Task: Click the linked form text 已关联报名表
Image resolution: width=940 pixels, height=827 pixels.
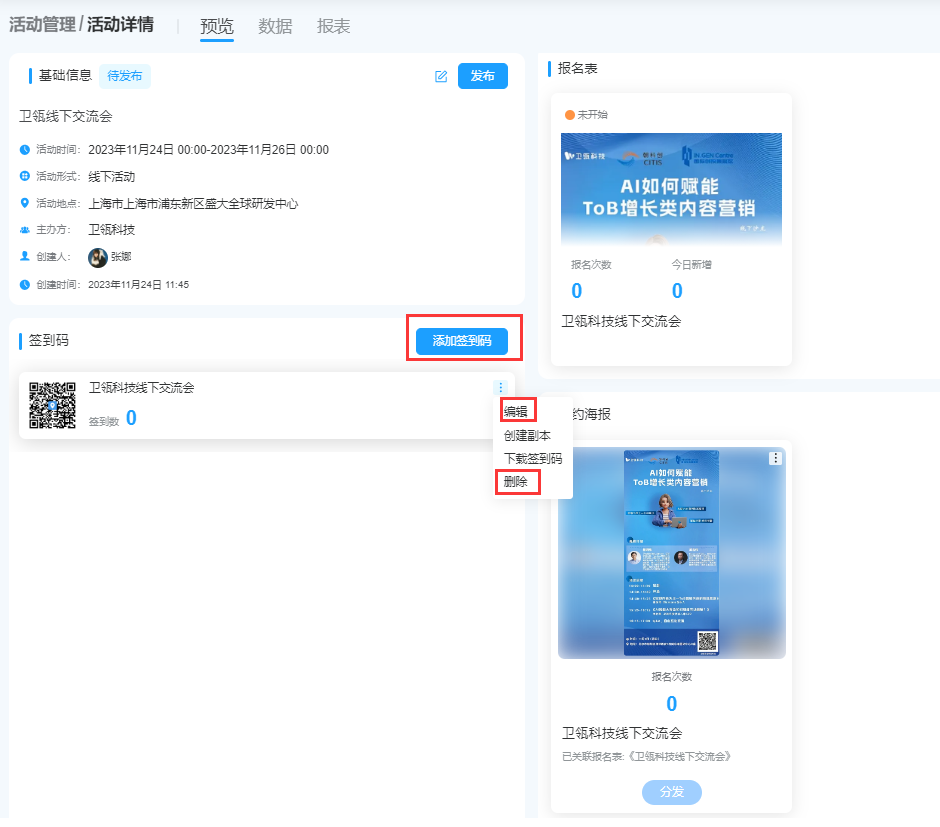Action: (x=646, y=756)
